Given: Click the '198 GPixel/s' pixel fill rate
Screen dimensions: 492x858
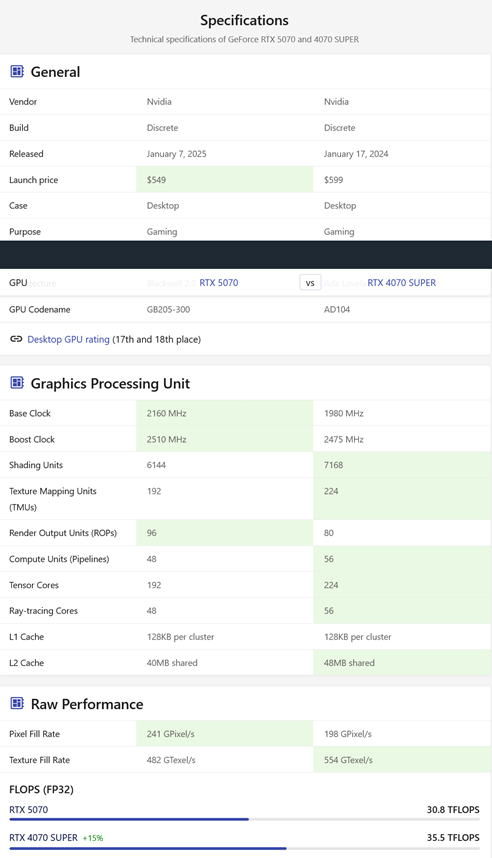Looking at the screenshot, I should 348,734.
